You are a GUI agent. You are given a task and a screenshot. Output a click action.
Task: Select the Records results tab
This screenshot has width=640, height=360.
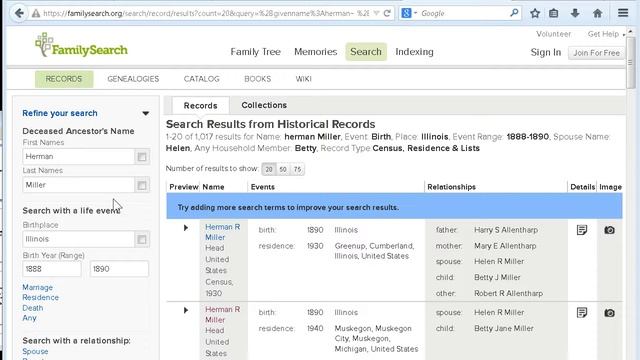tap(200, 106)
